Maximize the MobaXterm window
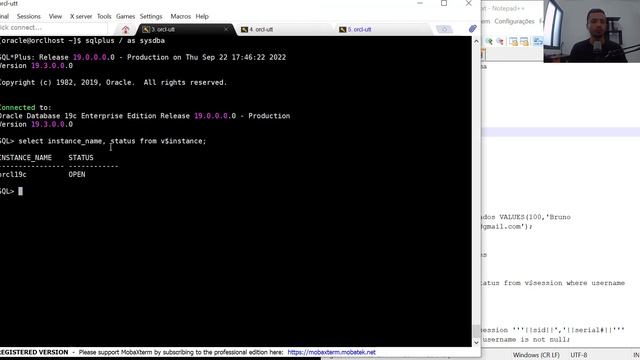640x360 pixels. [444, 3]
